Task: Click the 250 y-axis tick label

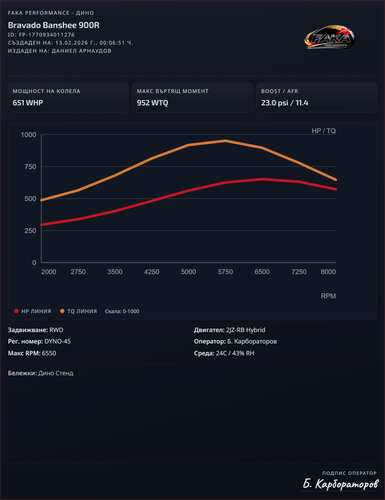Action: (x=30, y=231)
